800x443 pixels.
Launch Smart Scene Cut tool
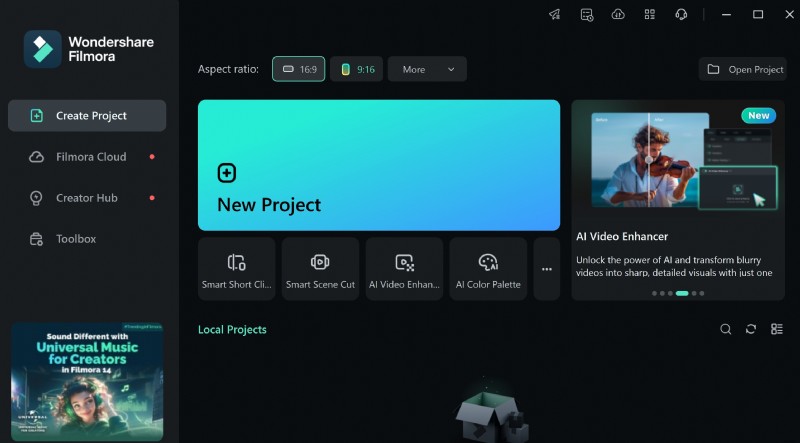point(320,269)
